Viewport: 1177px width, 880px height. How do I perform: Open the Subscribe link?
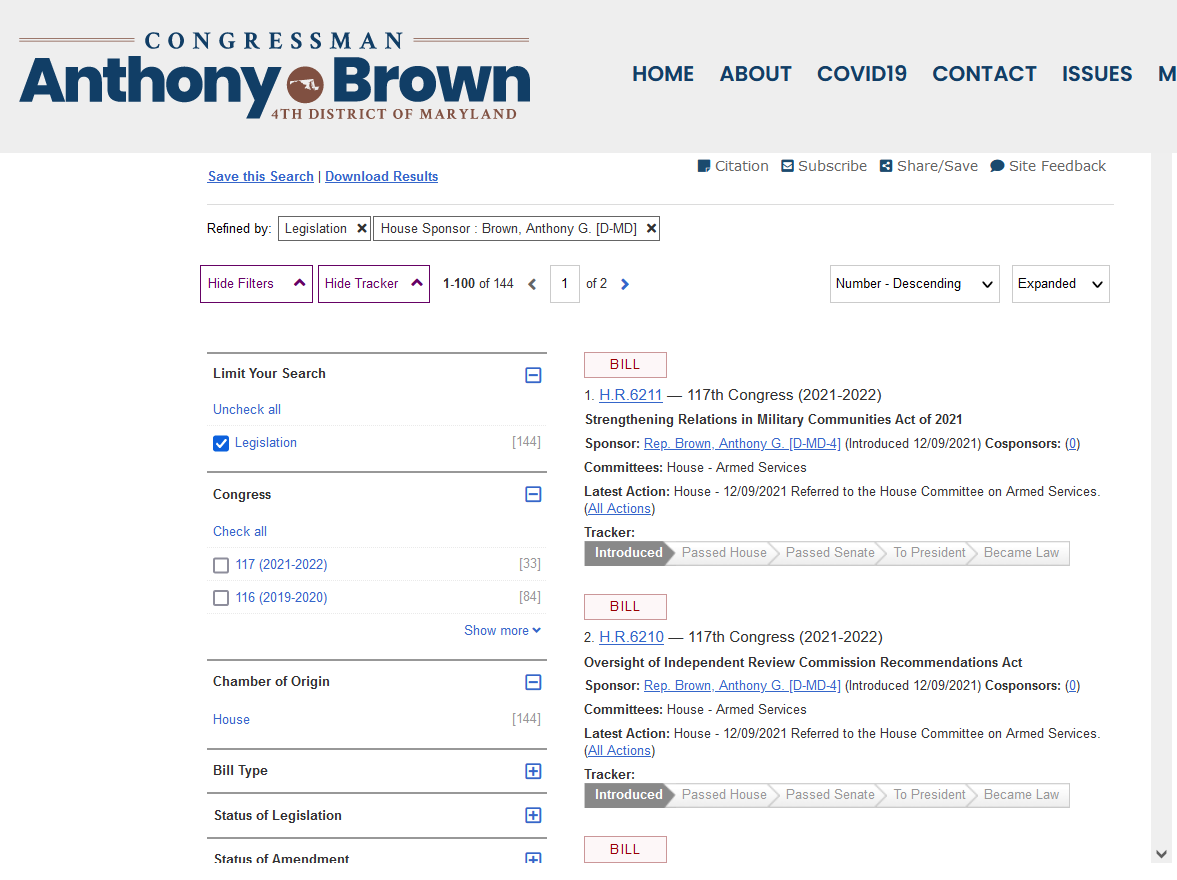pyautogui.click(x=832, y=166)
